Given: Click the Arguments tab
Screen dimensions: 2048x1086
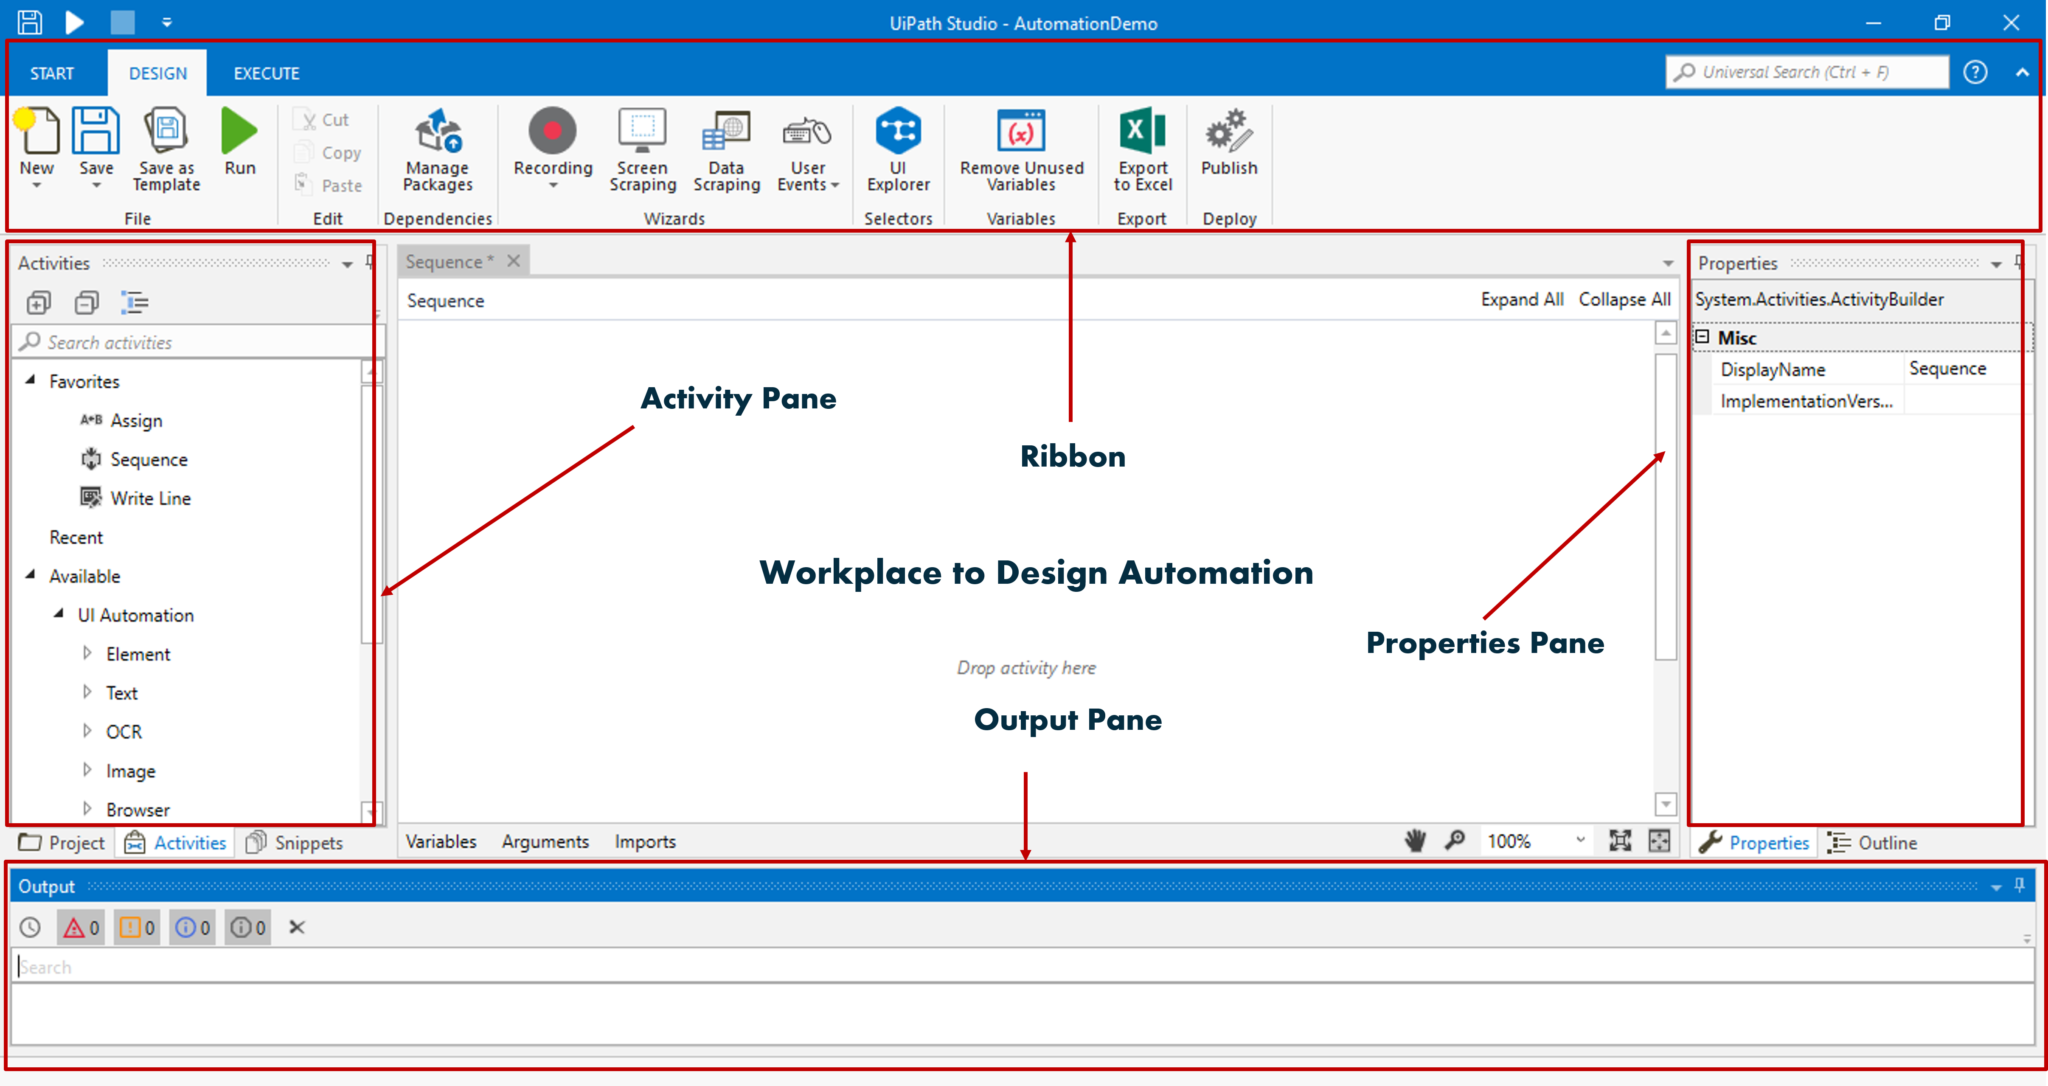Looking at the screenshot, I should coord(542,841).
